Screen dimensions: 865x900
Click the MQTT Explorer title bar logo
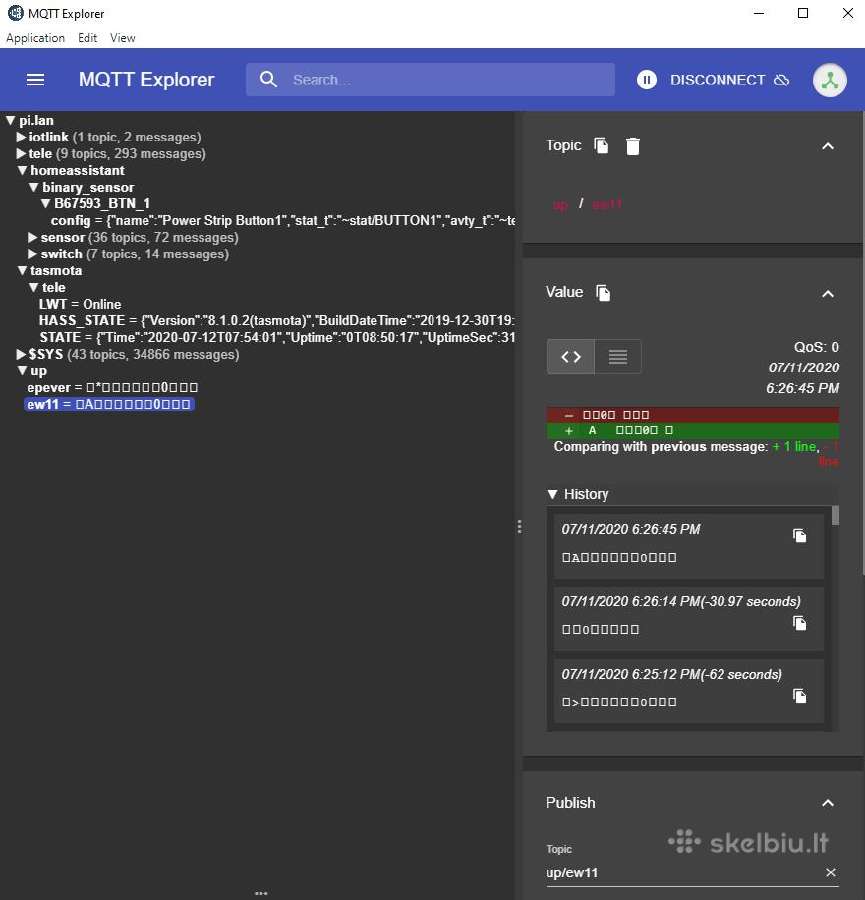(x=15, y=13)
